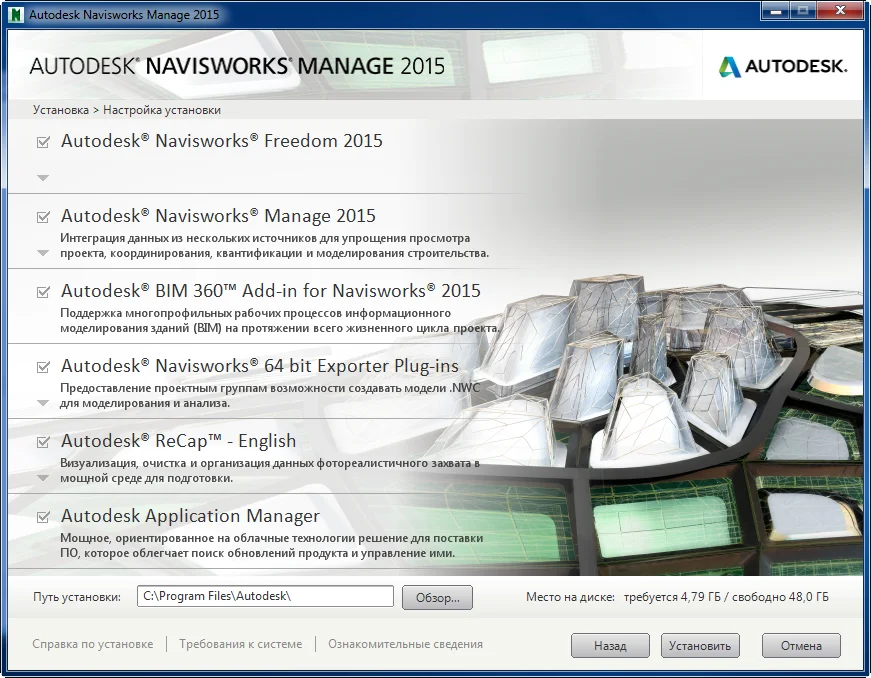Click the Autodesk logo in the header

[x=783, y=66]
